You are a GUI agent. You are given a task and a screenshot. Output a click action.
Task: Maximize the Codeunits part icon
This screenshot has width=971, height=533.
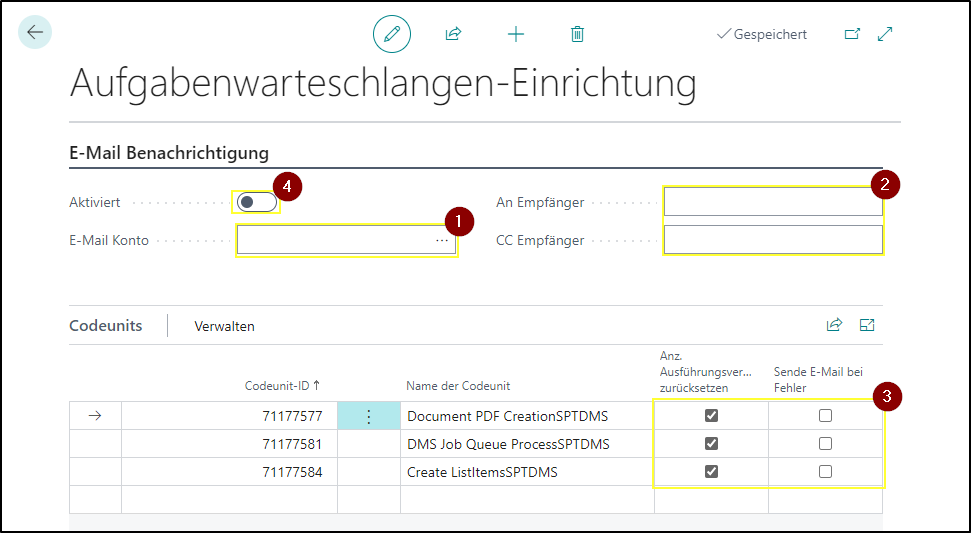click(x=867, y=325)
